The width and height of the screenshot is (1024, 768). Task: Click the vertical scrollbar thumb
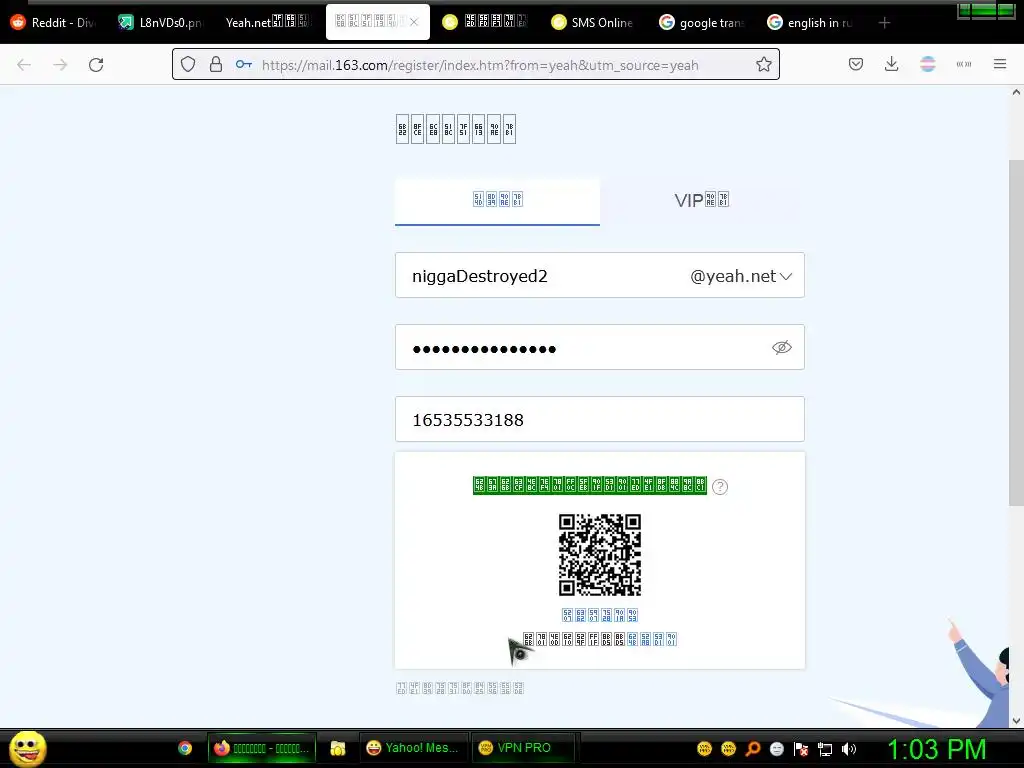[x=1016, y=333]
